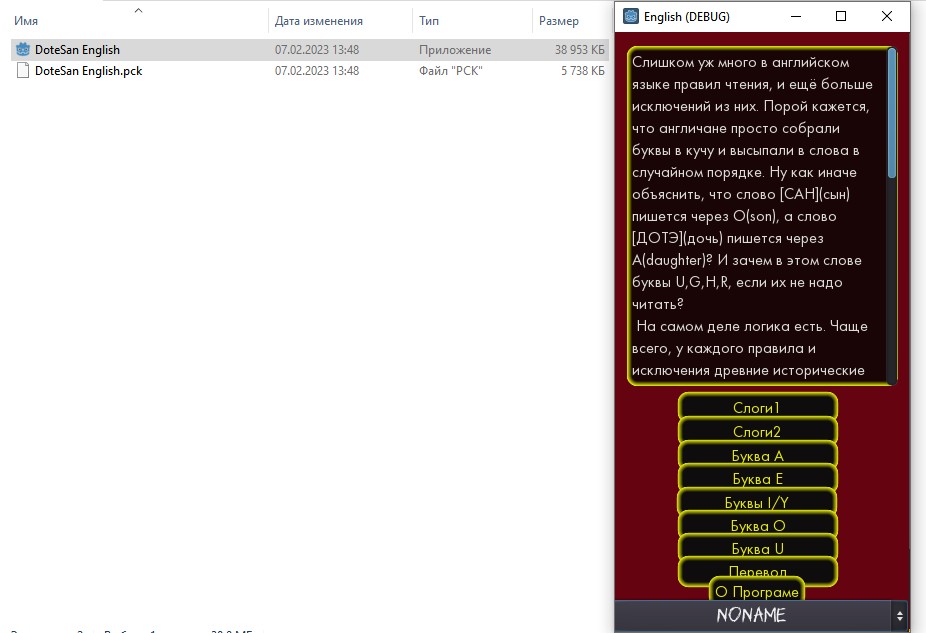Close the English (DEBUG) window
Image resolution: width=926 pixels, height=633 pixels.
pyautogui.click(x=886, y=17)
